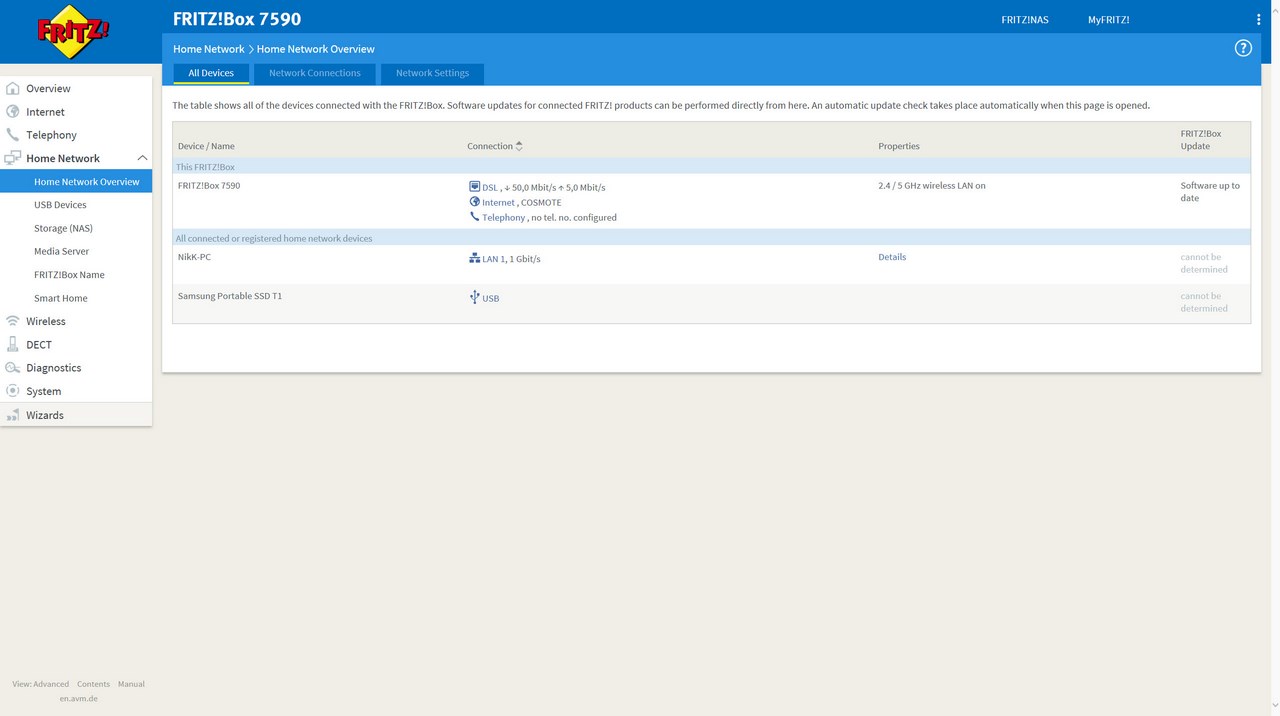The width and height of the screenshot is (1280, 716).
Task: Click Samsung Portable SSD T1 device name
Action: [230, 296]
